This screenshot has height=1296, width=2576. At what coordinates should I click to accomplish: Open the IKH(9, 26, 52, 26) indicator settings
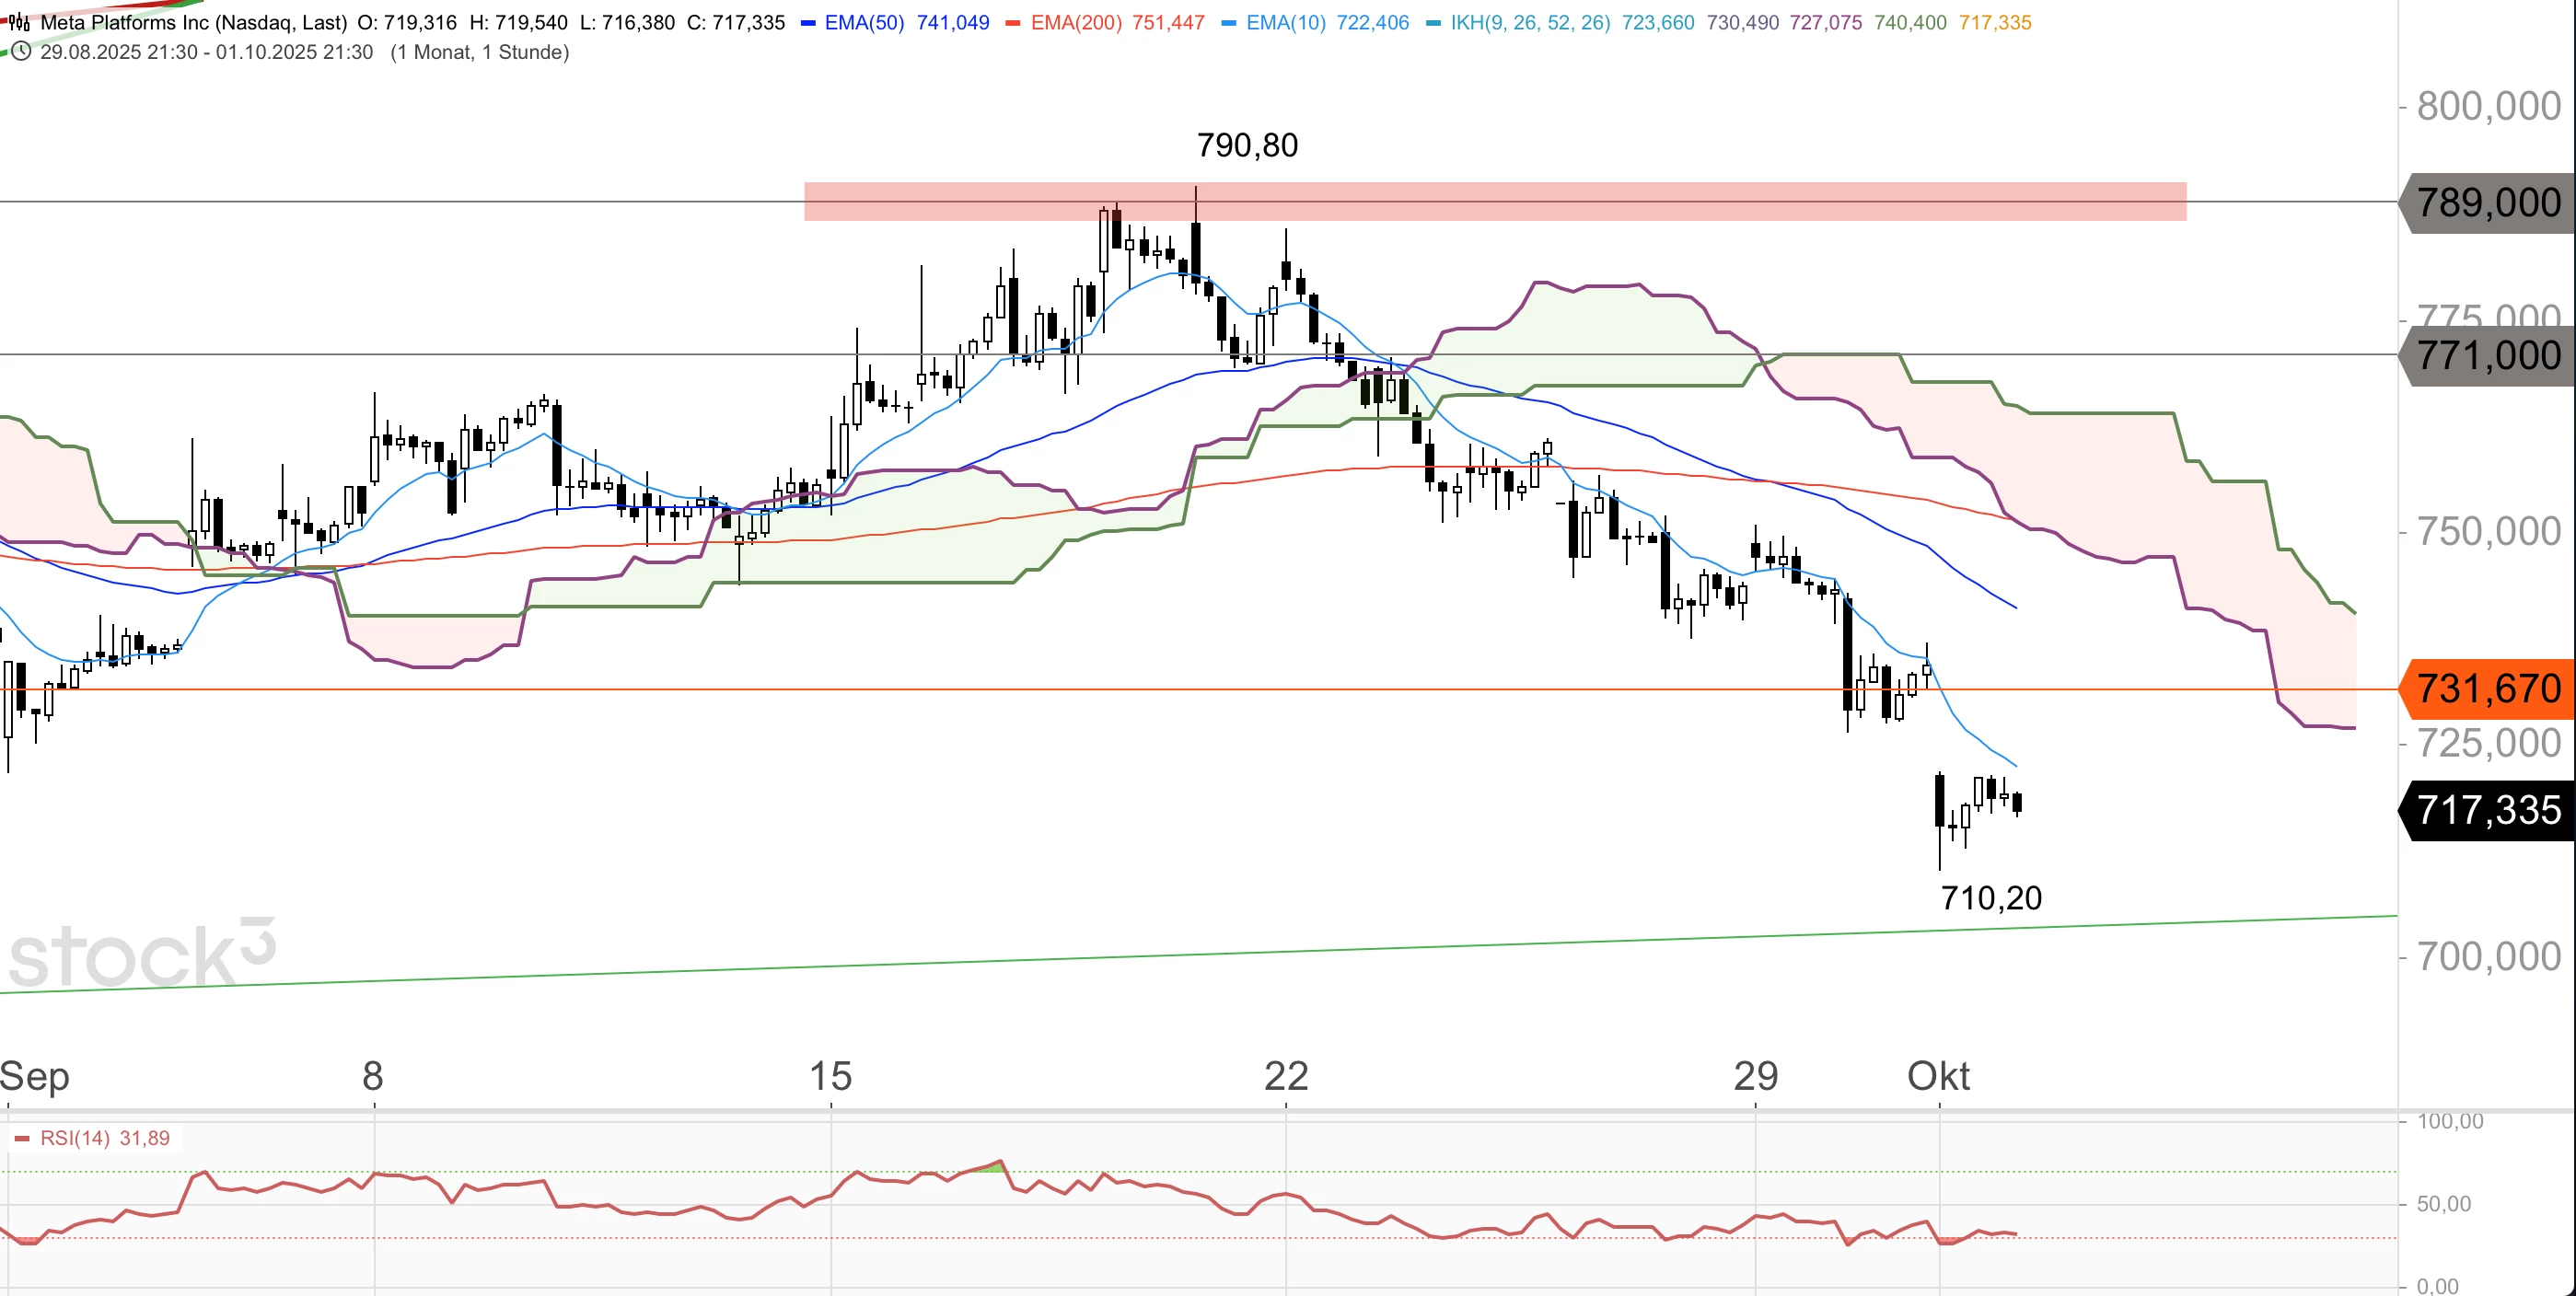point(1530,23)
